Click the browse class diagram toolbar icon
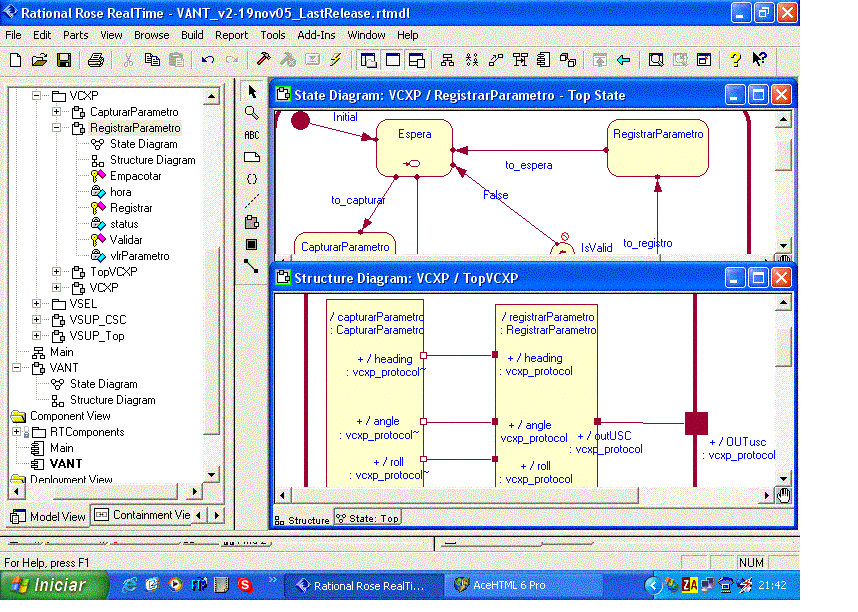 point(447,60)
